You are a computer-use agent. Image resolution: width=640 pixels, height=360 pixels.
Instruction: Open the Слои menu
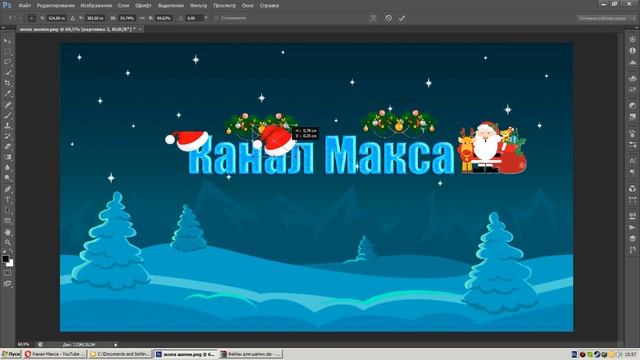123,6
